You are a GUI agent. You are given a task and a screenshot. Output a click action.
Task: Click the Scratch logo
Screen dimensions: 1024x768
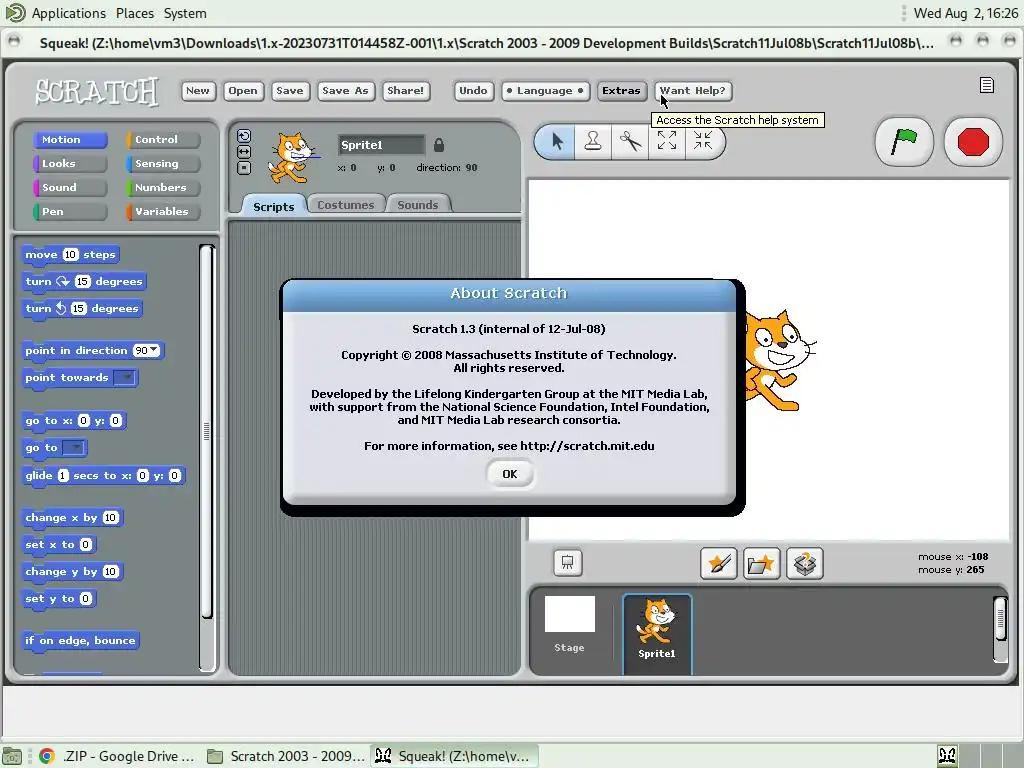[x=96, y=91]
